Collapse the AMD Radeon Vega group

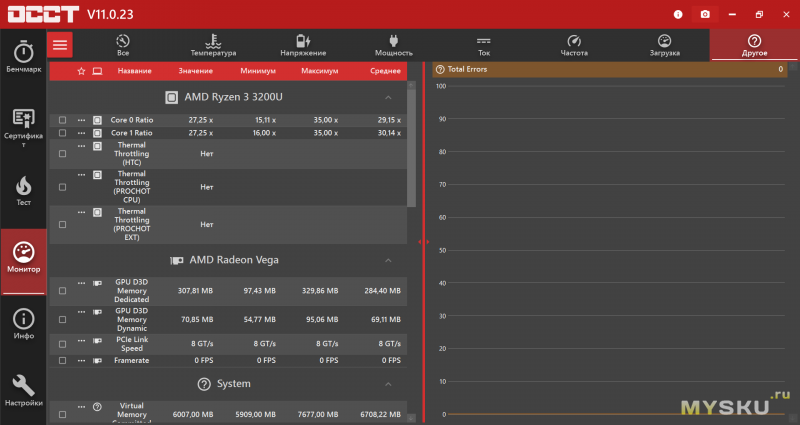point(388,260)
